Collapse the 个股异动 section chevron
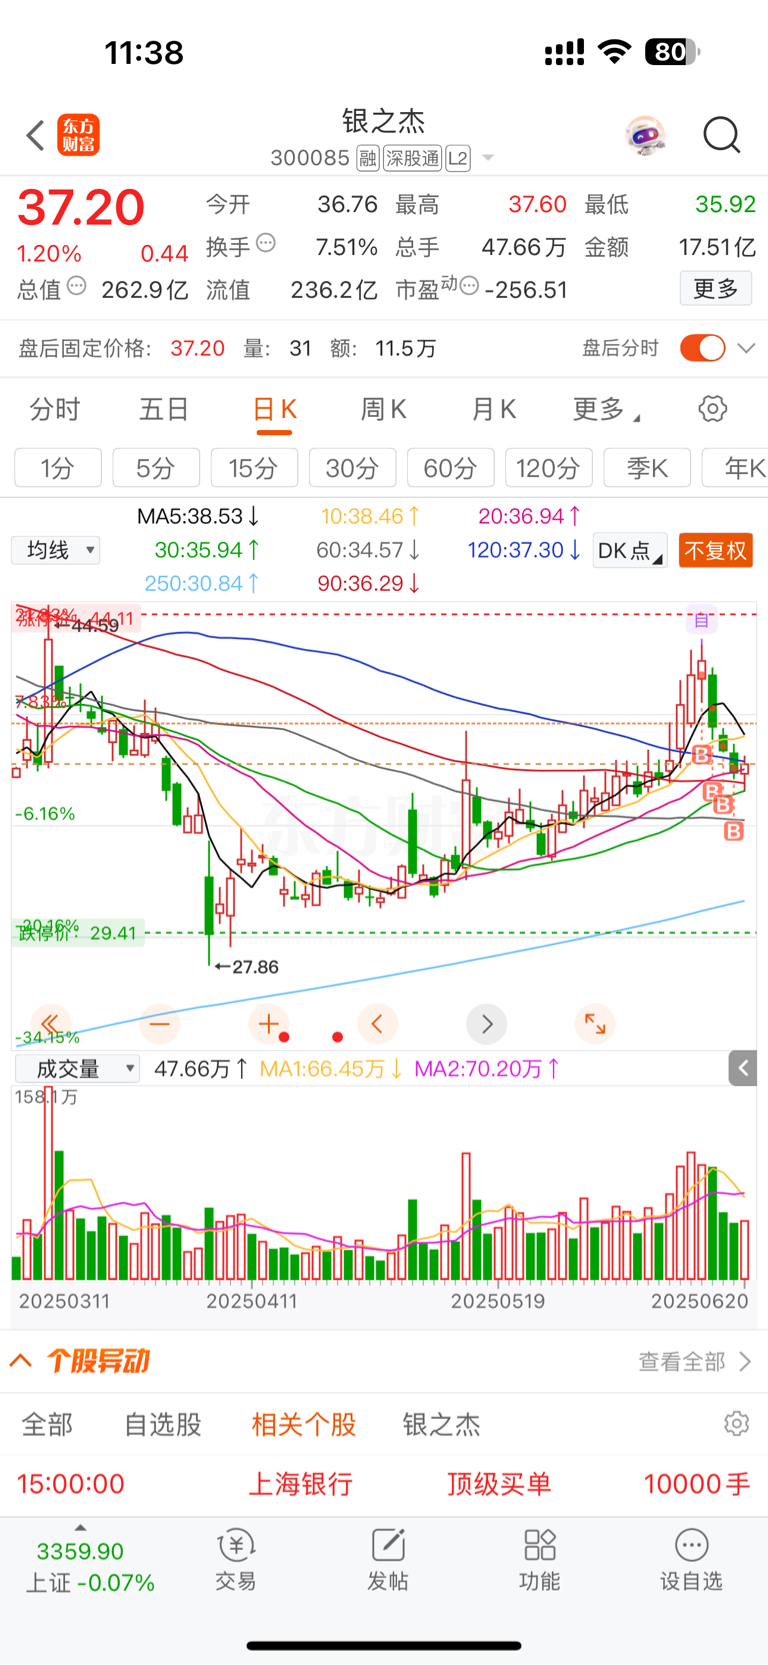The image size is (768, 1665). 21,1361
